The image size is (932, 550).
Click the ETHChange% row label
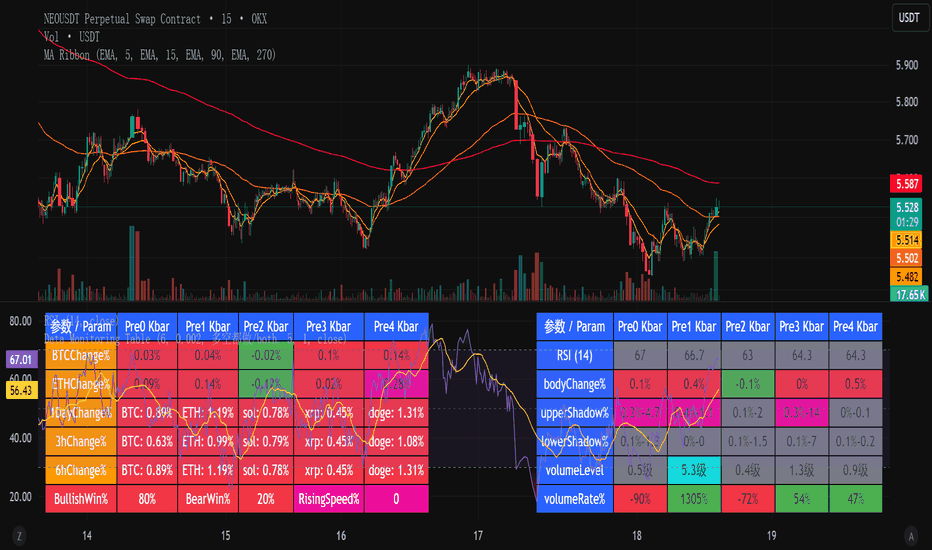[81, 384]
